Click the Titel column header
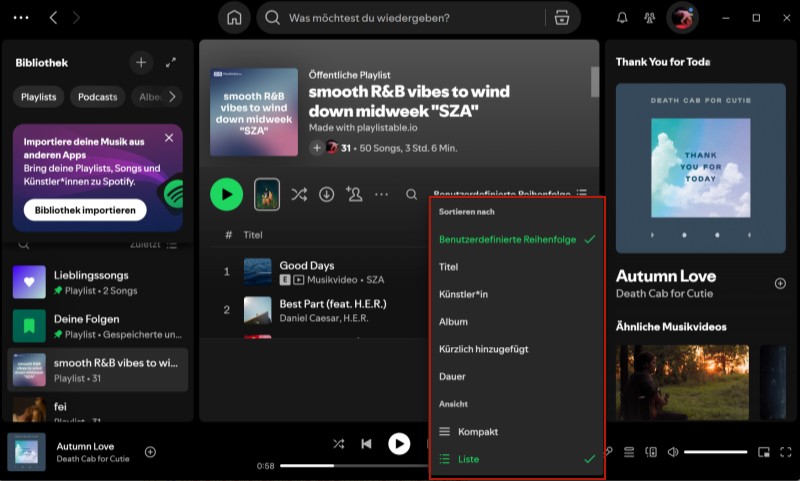This screenshot has width=800, height=481. coord(253,235)
